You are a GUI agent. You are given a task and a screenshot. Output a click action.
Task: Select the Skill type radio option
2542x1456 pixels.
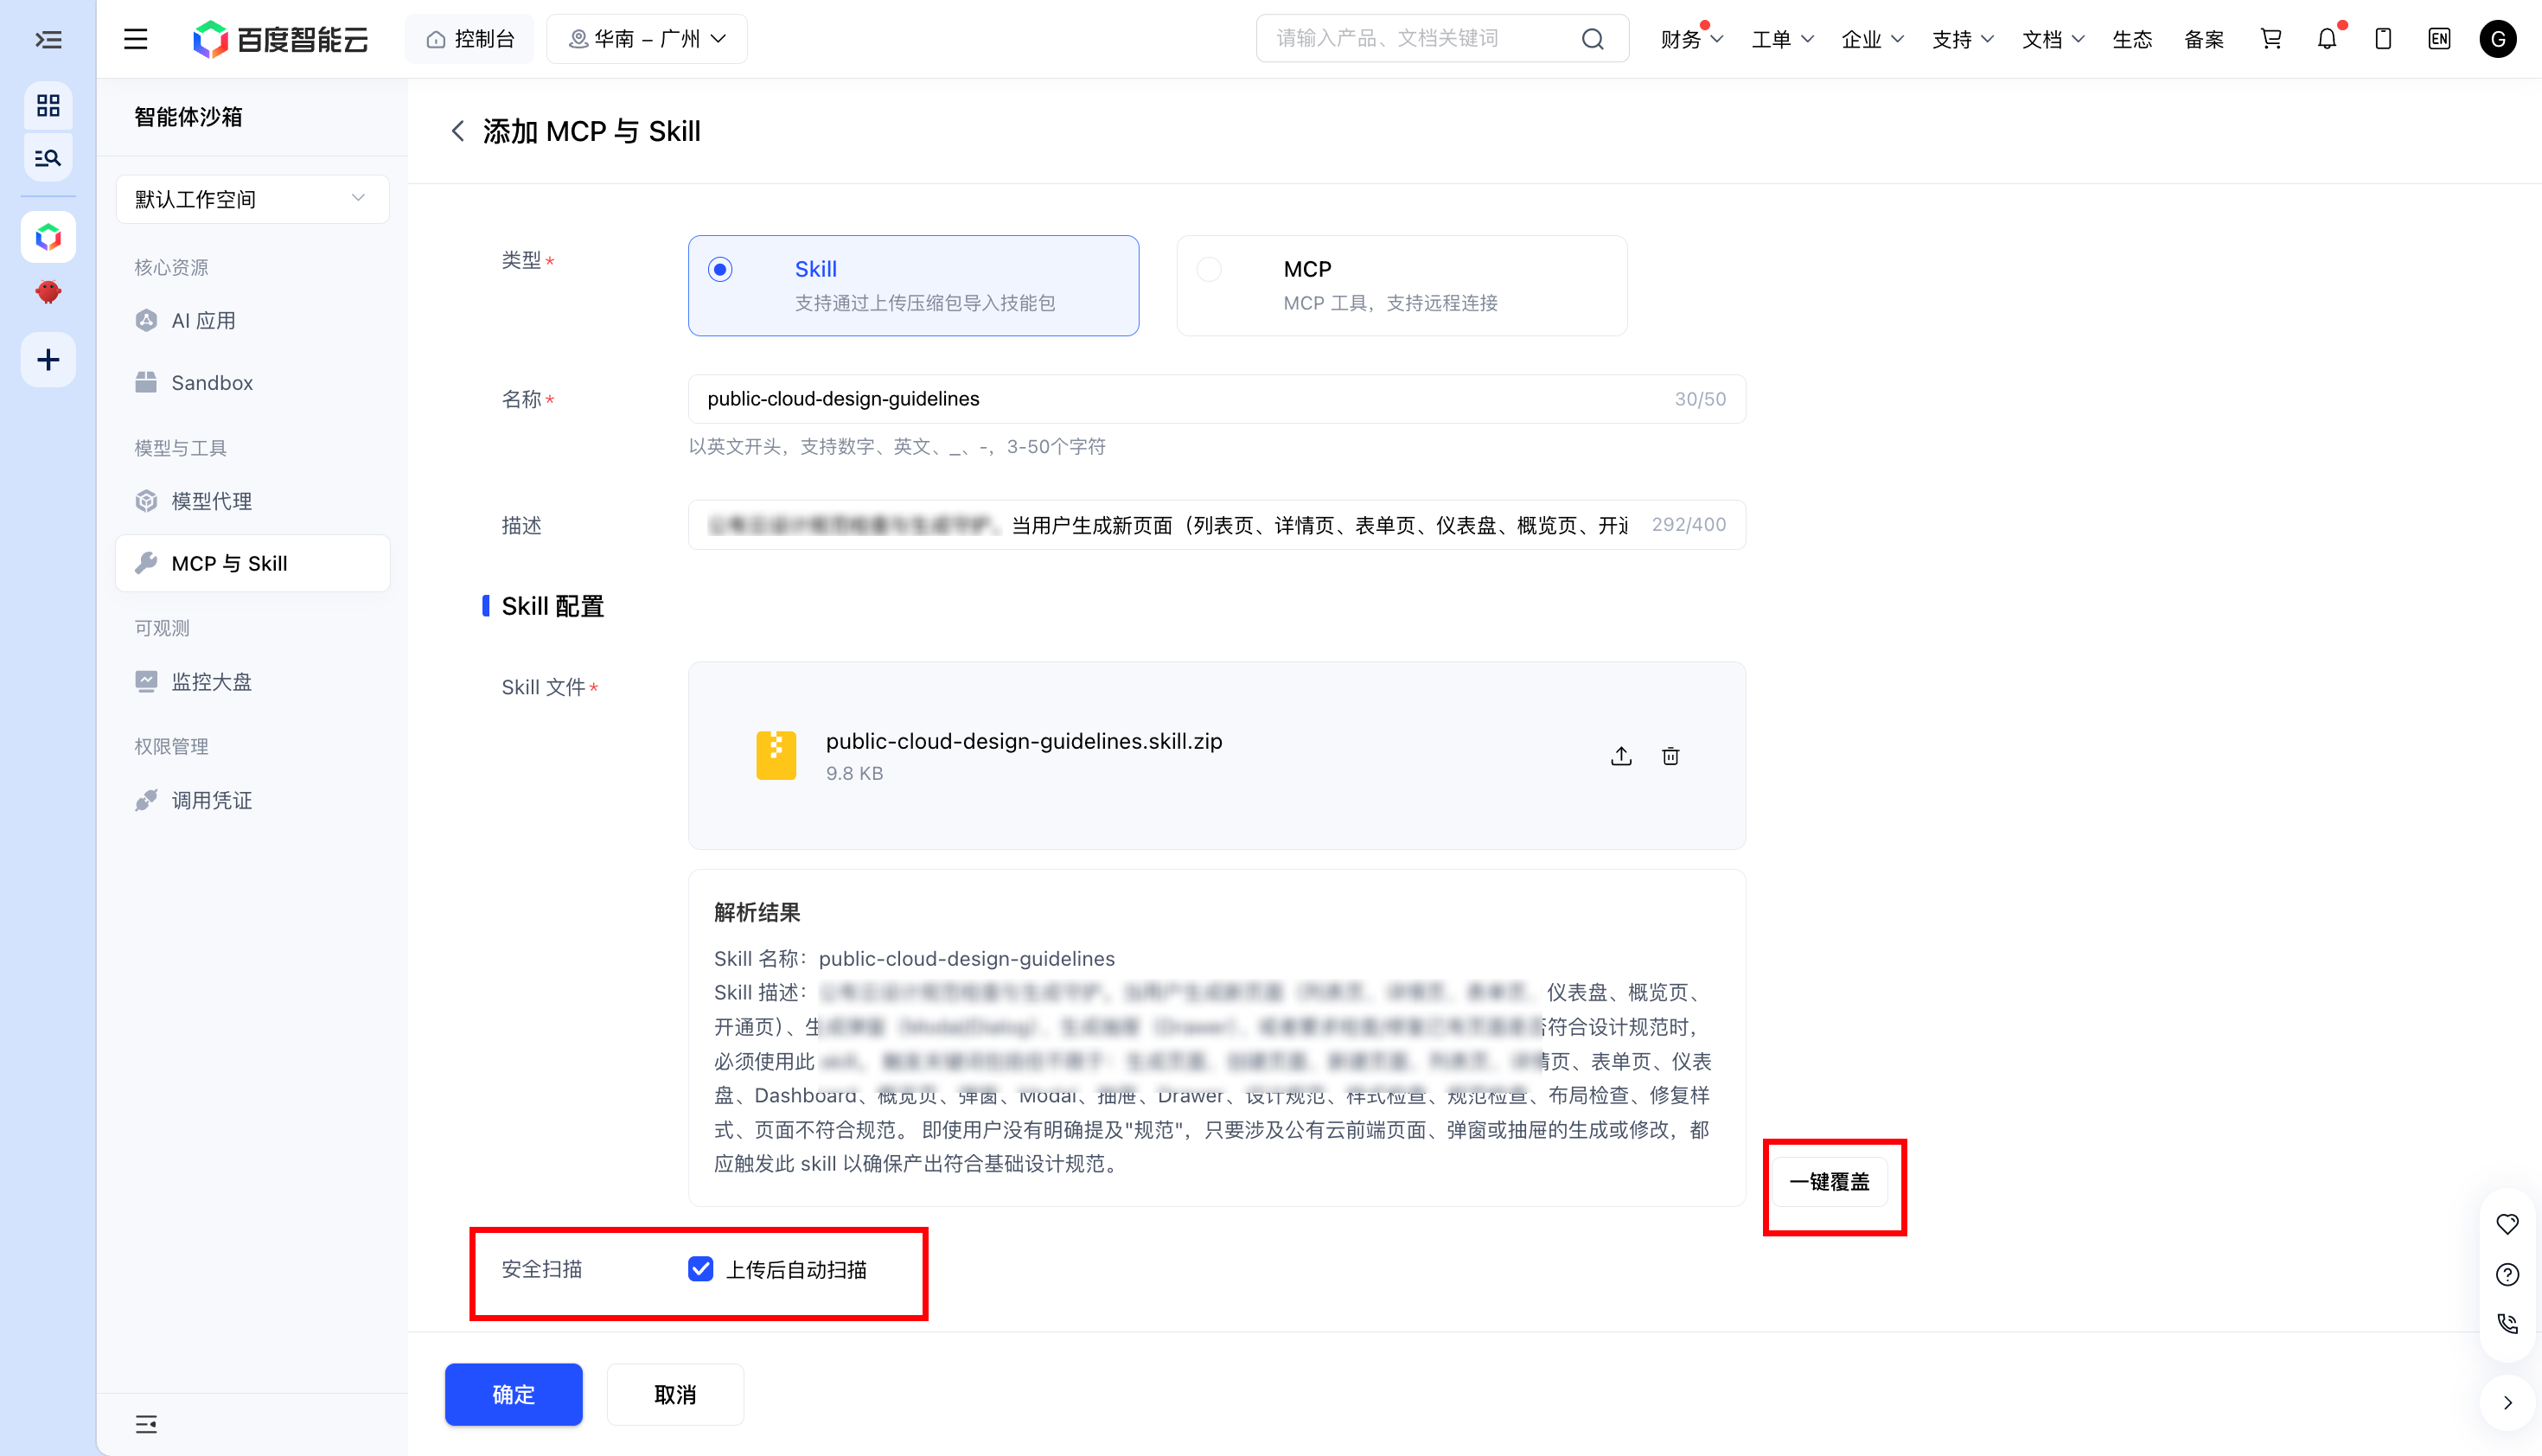point(720,269)
